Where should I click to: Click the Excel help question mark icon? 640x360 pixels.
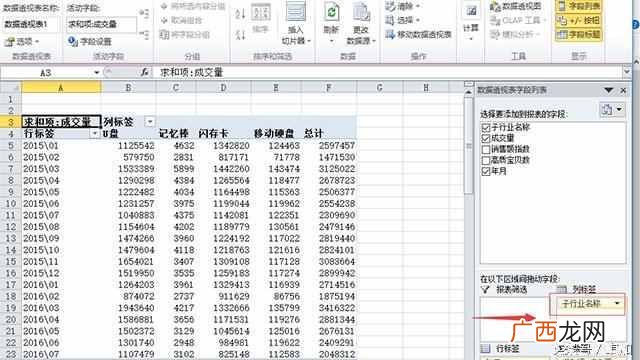pos(636,24)
